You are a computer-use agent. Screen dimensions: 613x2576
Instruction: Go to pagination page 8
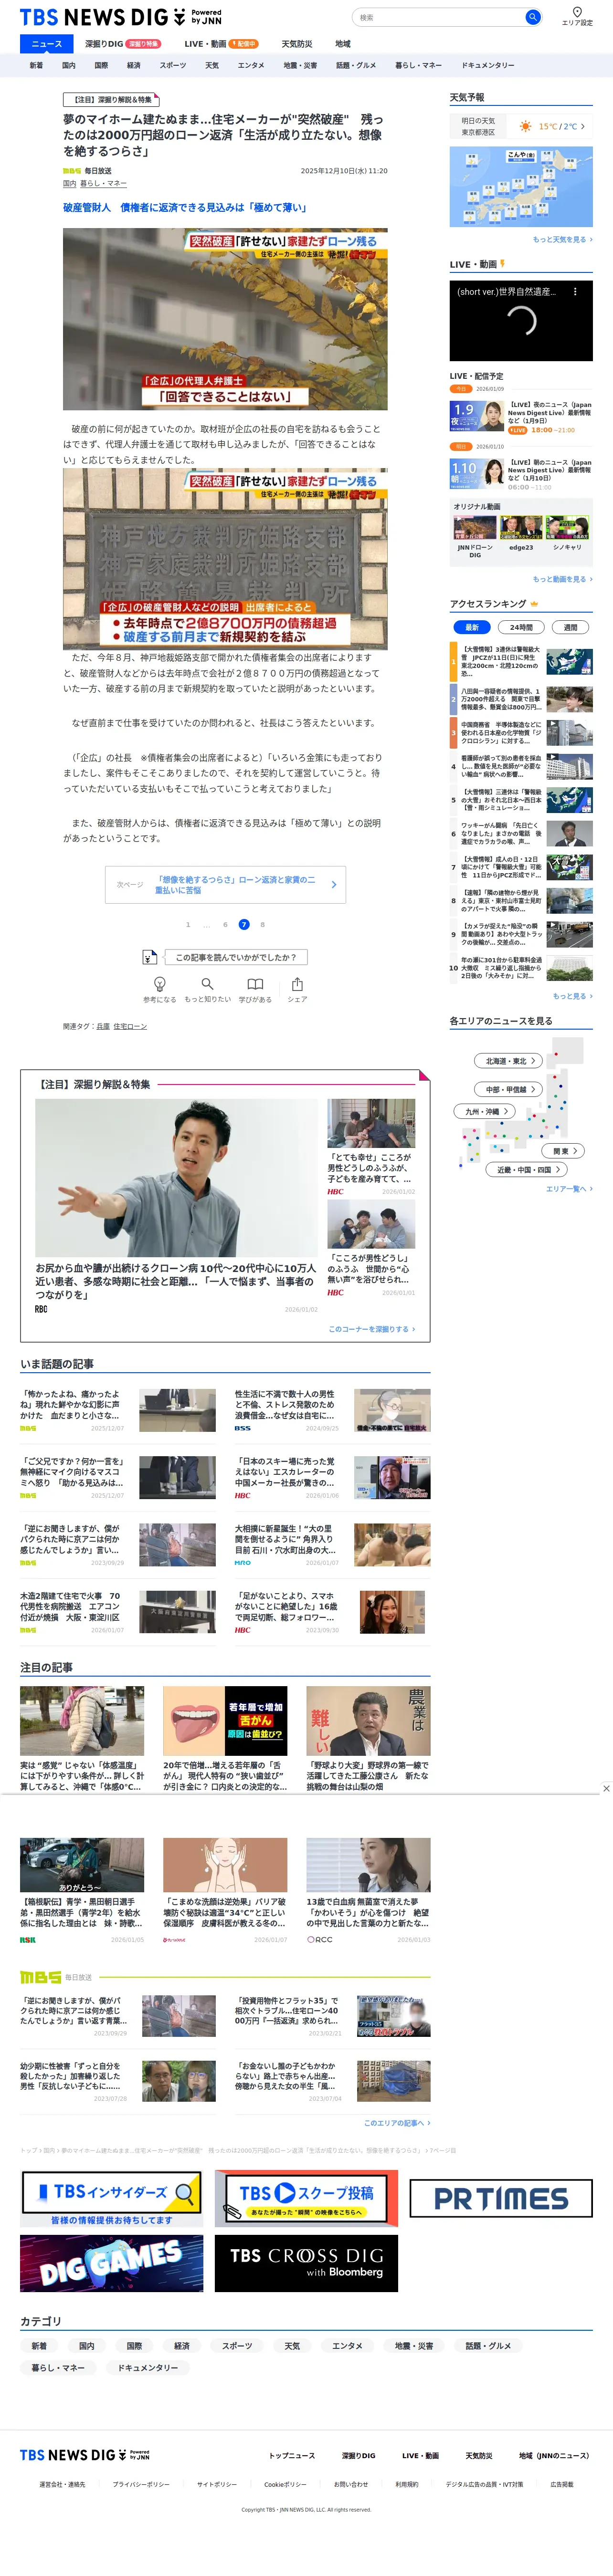263,925
